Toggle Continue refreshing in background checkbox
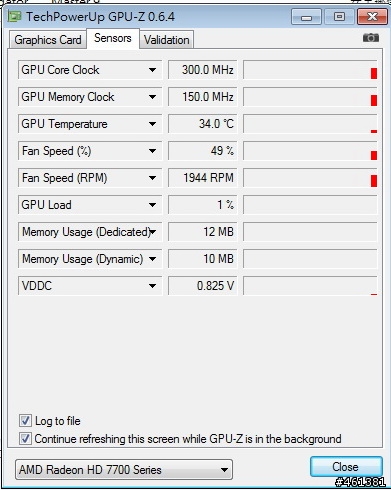The image size is (391, 490). [25, 439]
